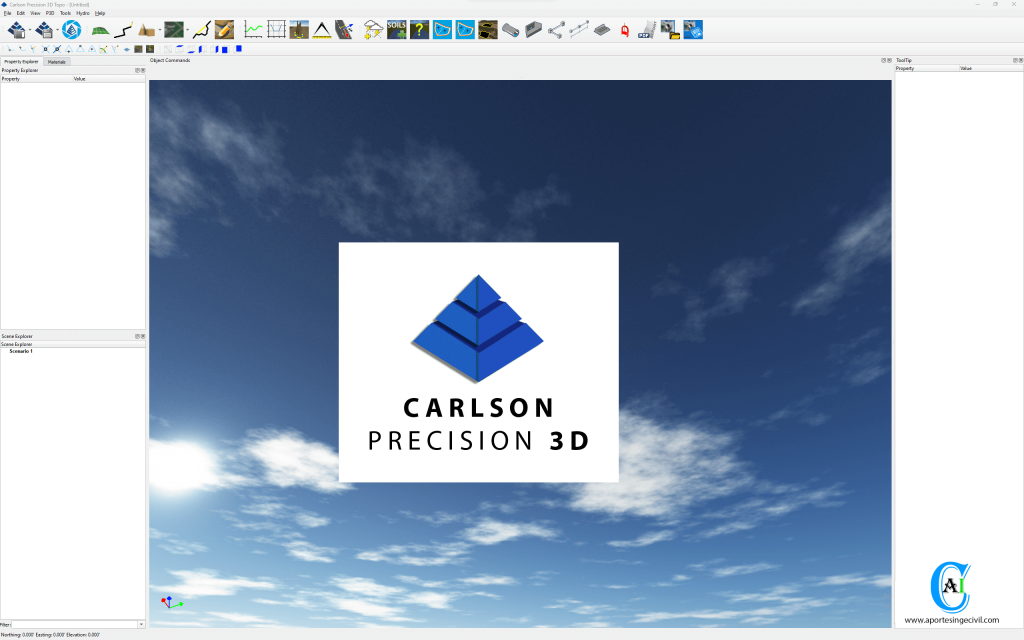Select the pencil sketch tool
1024x640 pixels.
click(x=222, y=30)
